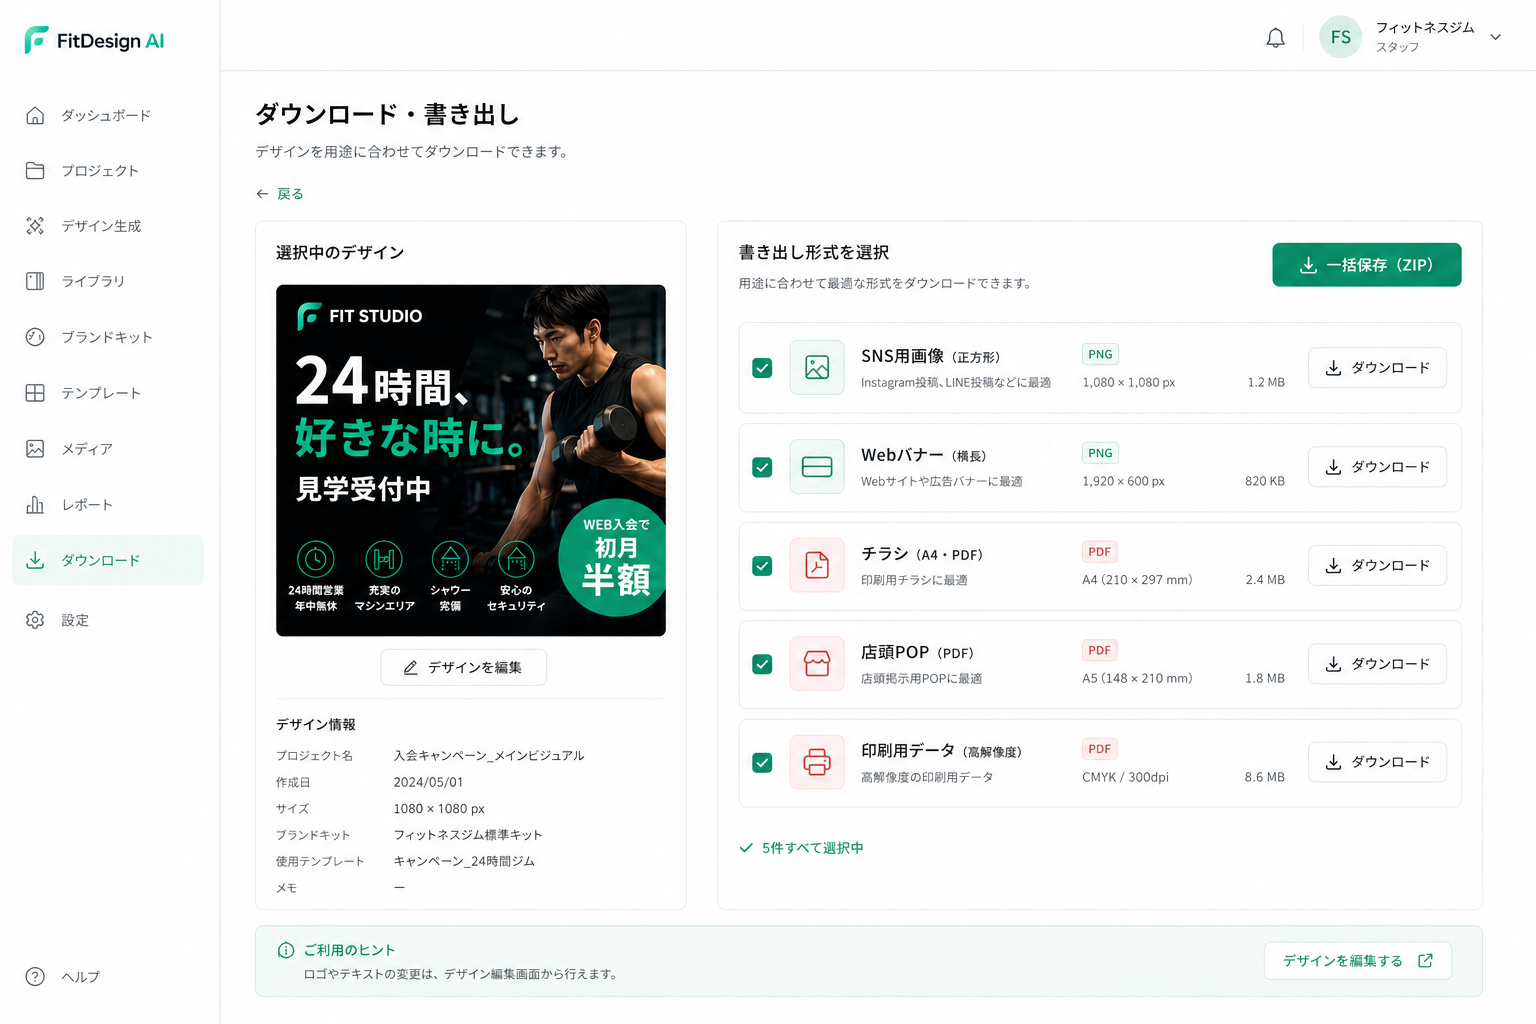Click the チラシ PDF file icon

point(817,566)
